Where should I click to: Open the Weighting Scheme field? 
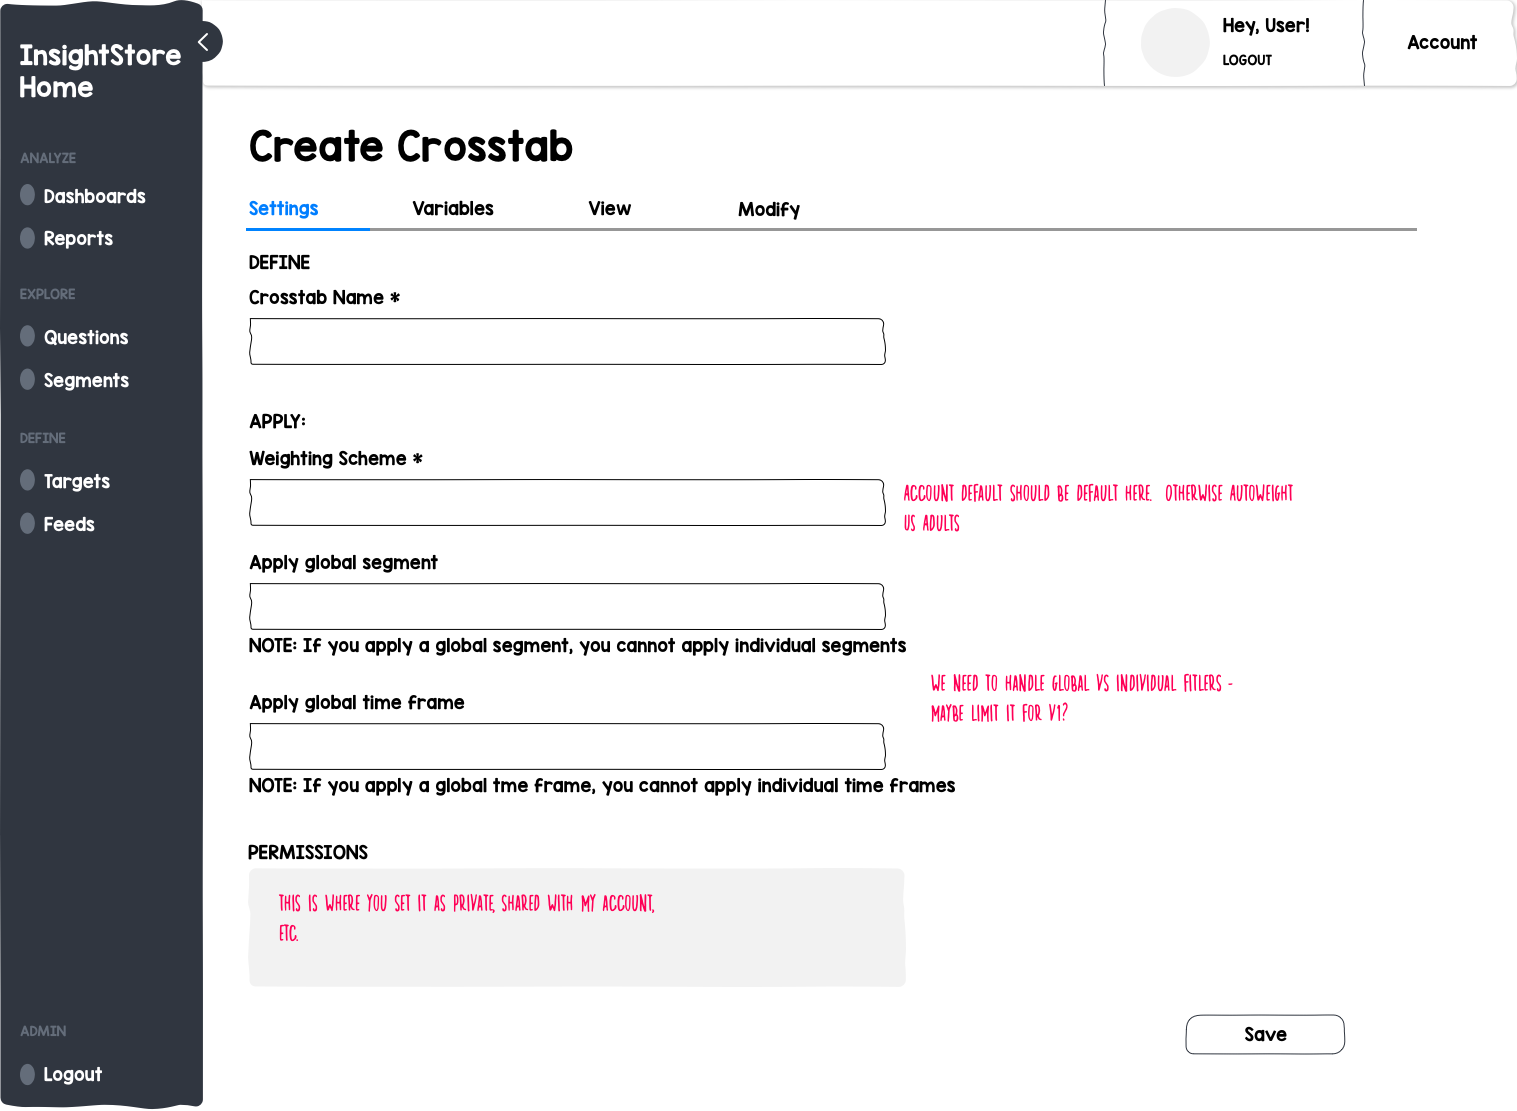[x=567, y=502]
